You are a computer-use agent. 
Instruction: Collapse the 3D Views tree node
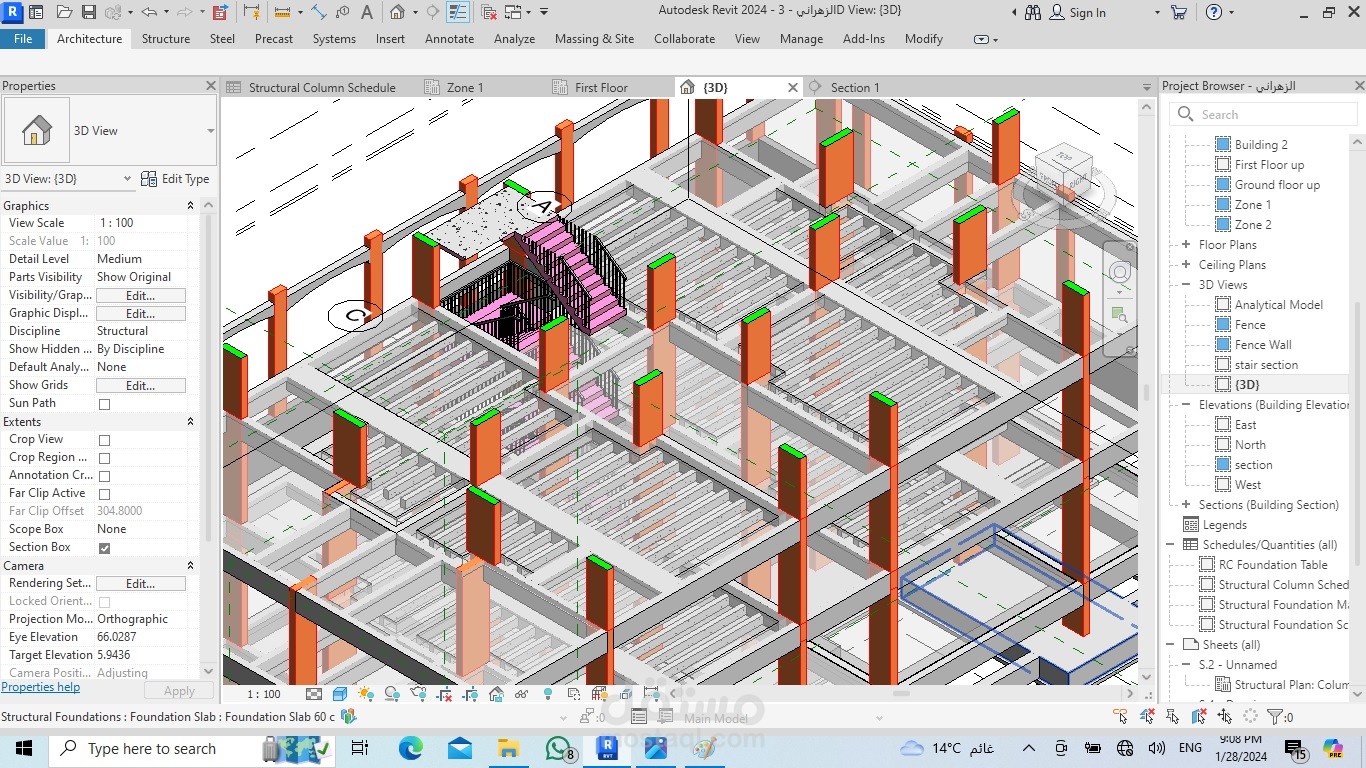pyautogui.click(x=1186, y=285)
